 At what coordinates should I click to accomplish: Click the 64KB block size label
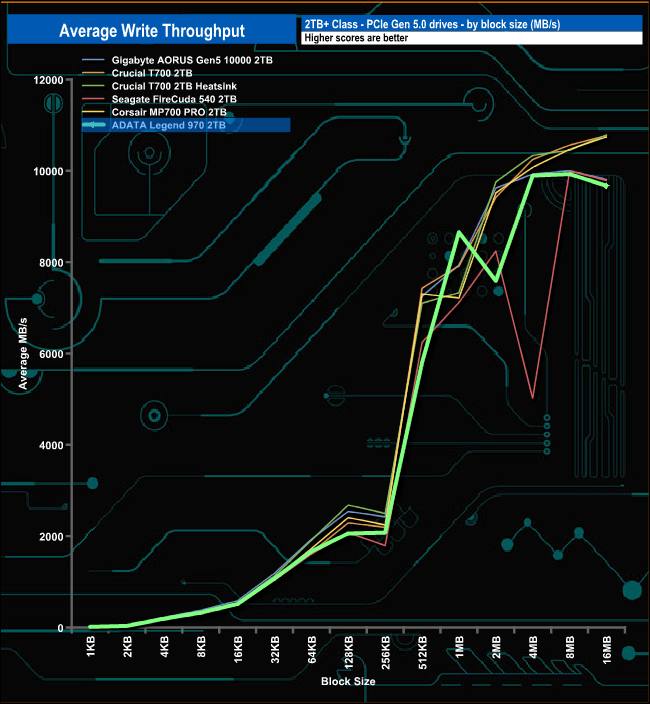pos(312,649)
